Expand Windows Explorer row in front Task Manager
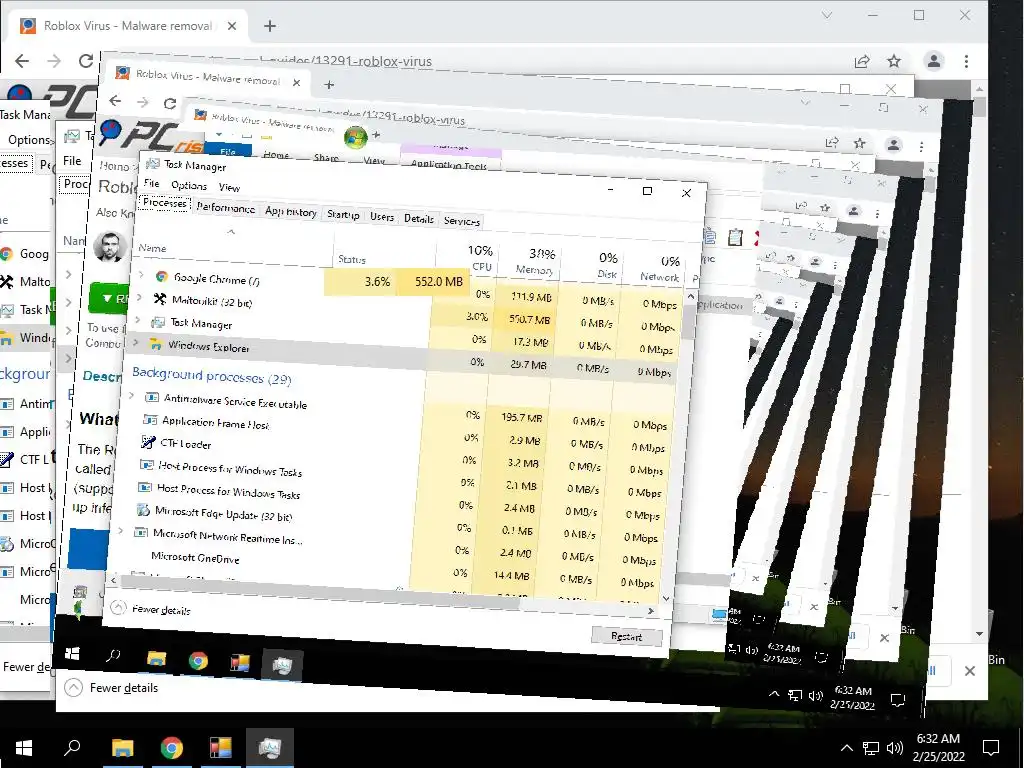The image size is (1024, 768). pos(135,342)
